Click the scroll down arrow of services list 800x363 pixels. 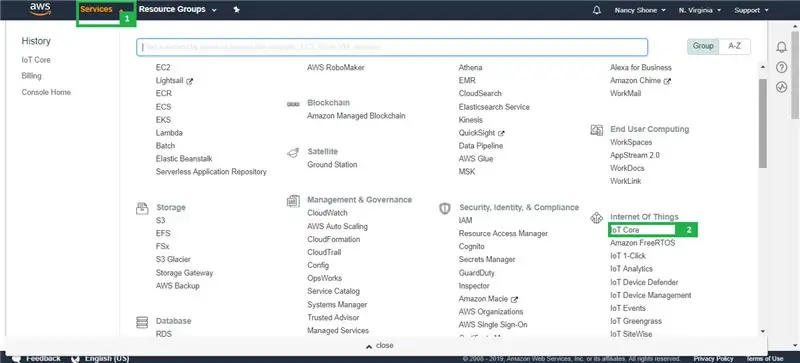point(763,331)
